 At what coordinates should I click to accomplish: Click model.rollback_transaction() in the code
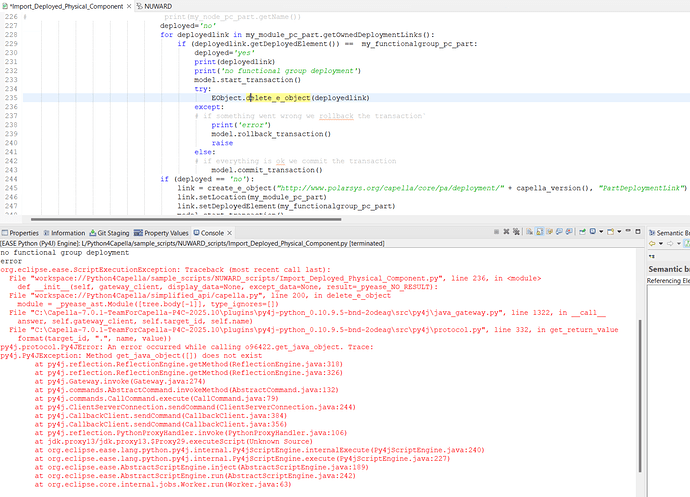click(x=271, y=134)
